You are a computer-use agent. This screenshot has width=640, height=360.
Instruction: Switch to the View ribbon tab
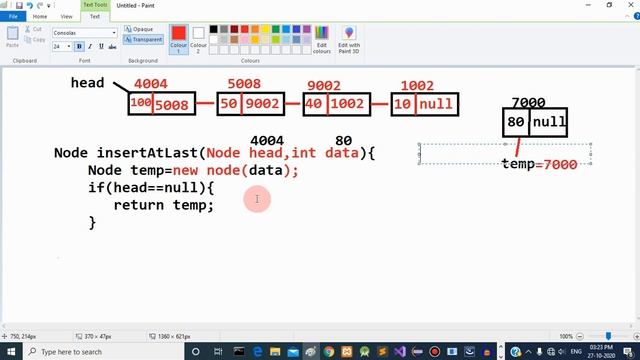(67, 17)
